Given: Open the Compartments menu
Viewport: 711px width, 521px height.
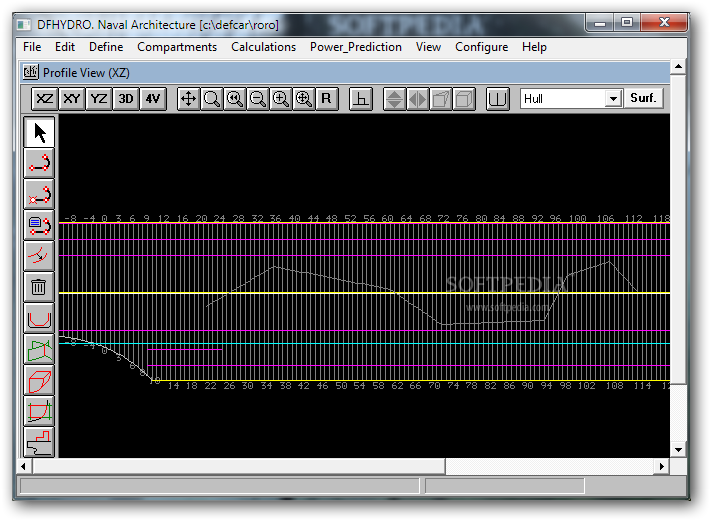Looking at the screenshot, I should point(177,47).
